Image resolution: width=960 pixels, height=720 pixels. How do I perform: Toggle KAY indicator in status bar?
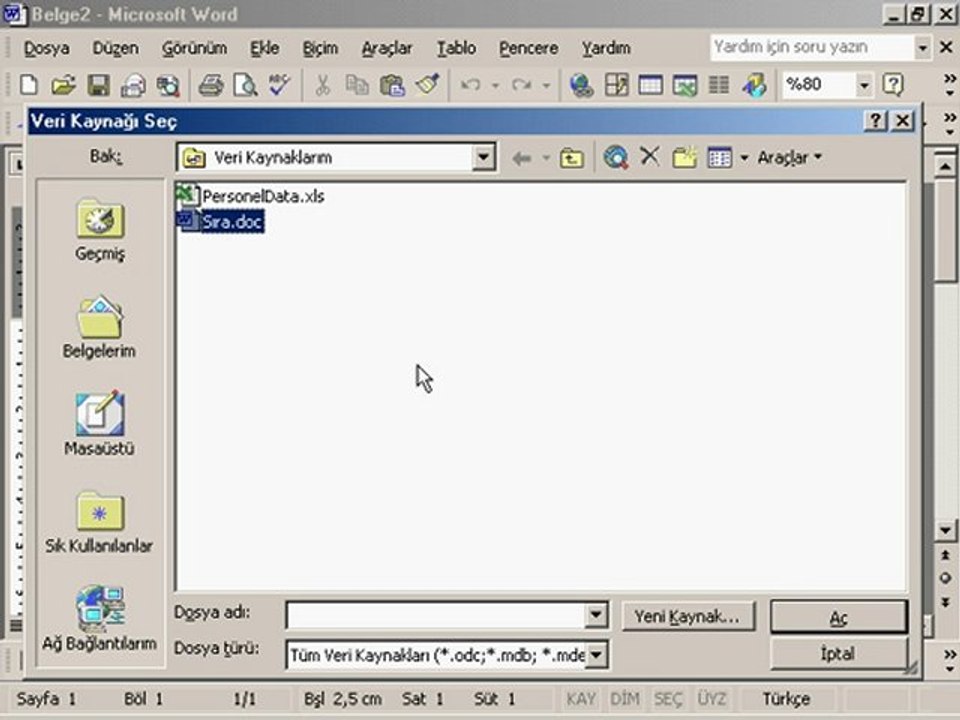580,699
